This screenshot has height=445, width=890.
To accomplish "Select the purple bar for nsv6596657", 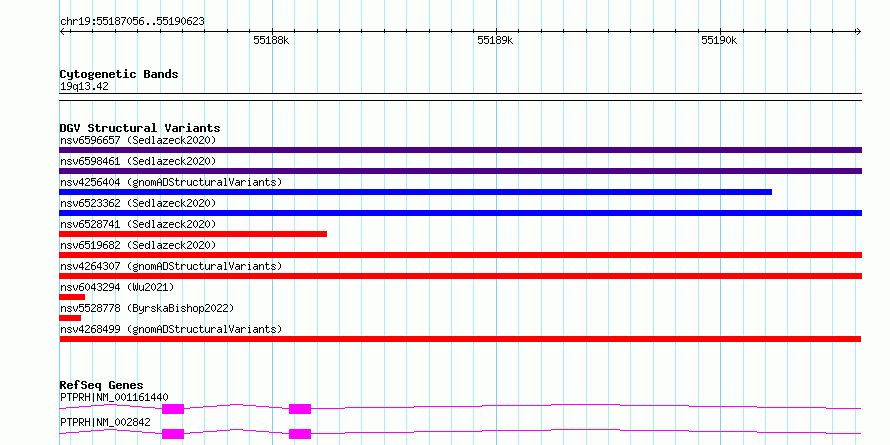I will tap(460, 150).
